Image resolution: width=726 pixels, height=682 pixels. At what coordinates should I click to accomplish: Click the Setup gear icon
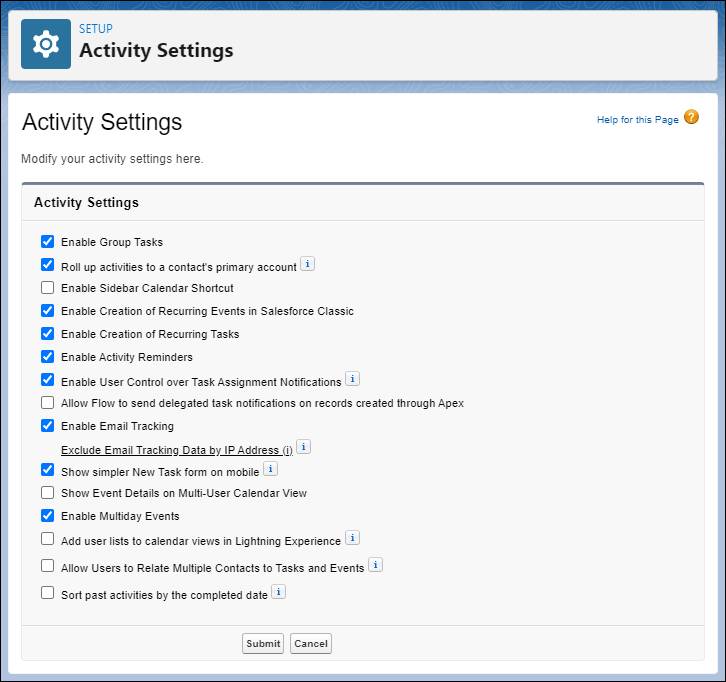point(46,44)
